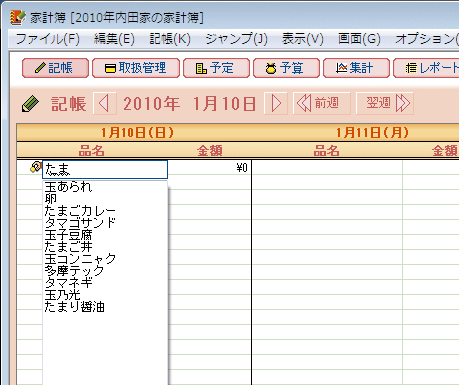
Task: Go to previous day with left arrow
Action: [x=104, y=104]
